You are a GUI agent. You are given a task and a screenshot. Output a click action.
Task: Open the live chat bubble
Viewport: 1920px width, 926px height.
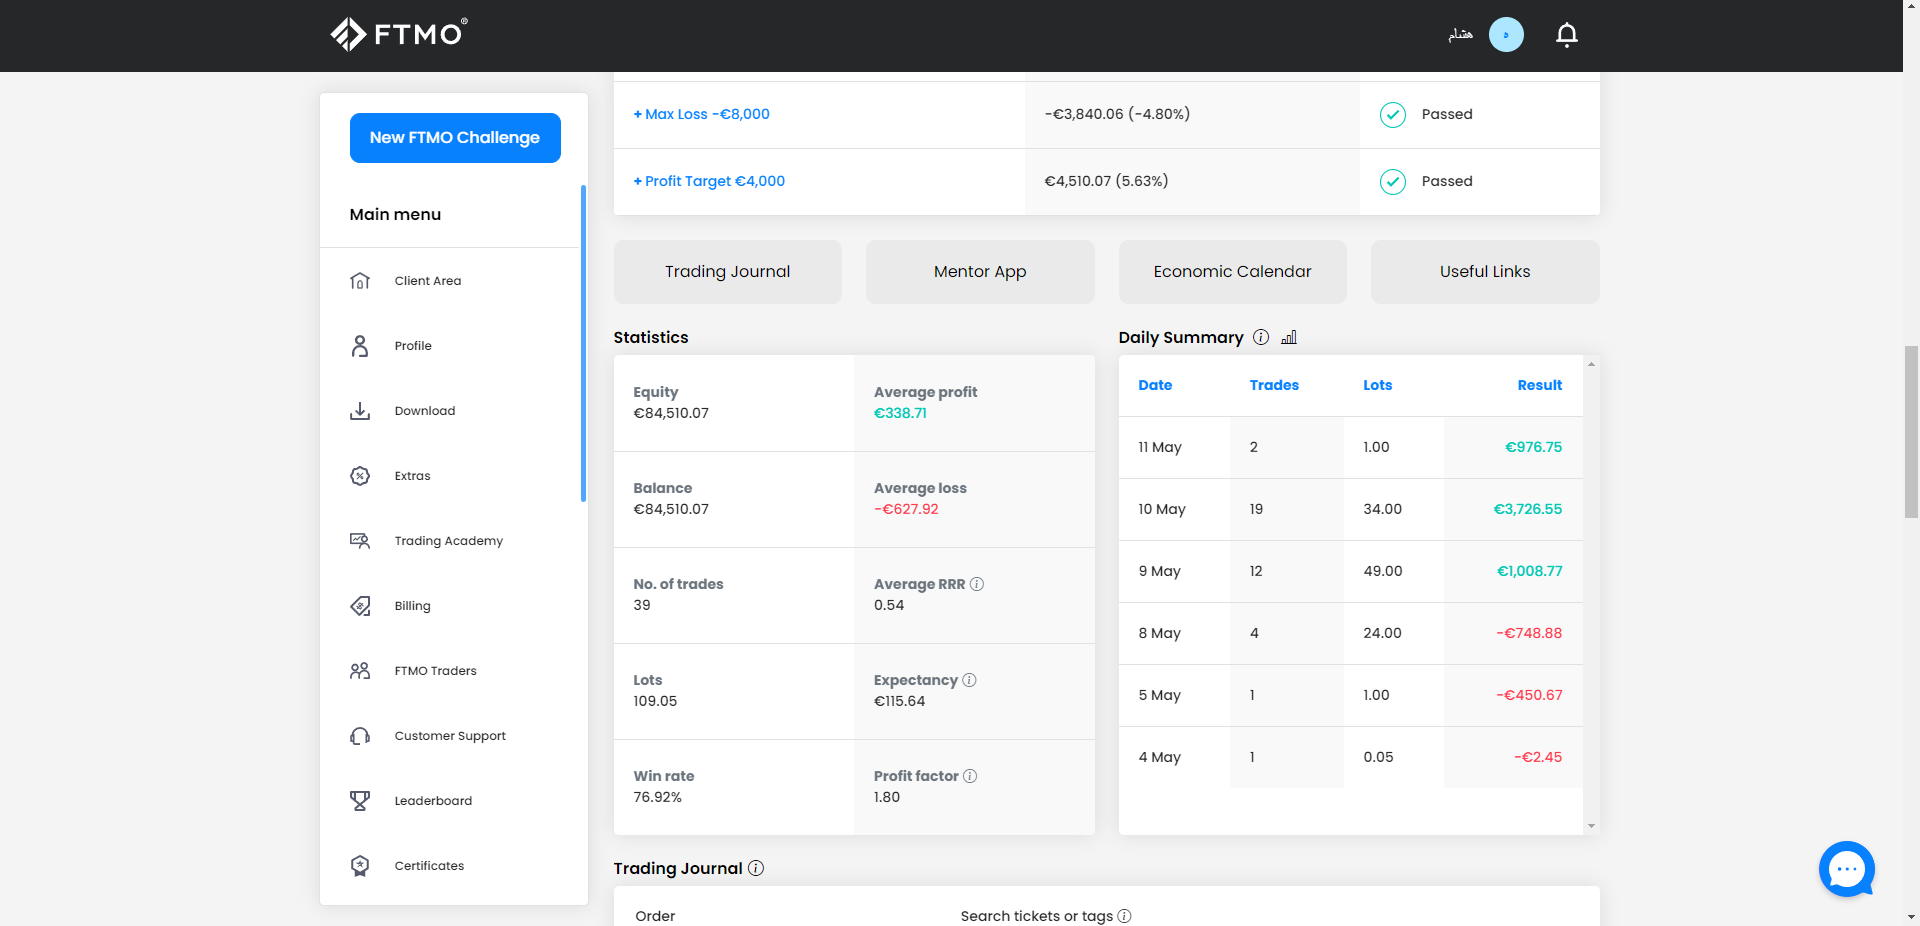[x=1846, y=869]
